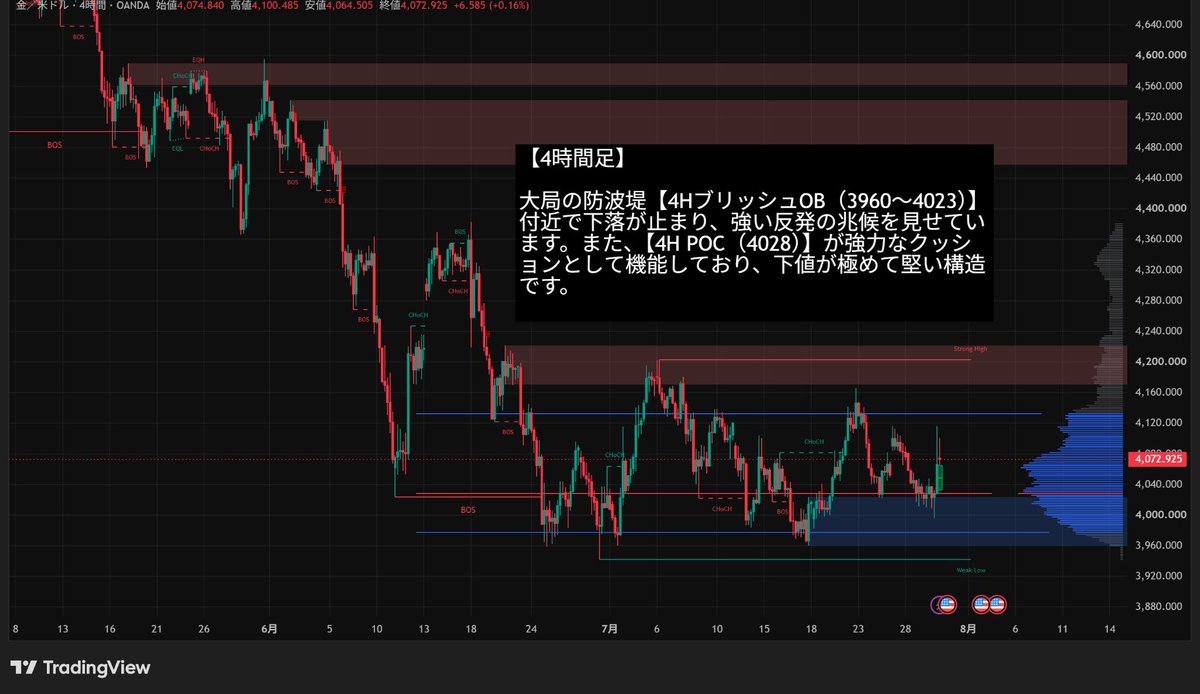Click the 4,120.000 price axis label

point(1157,423)
